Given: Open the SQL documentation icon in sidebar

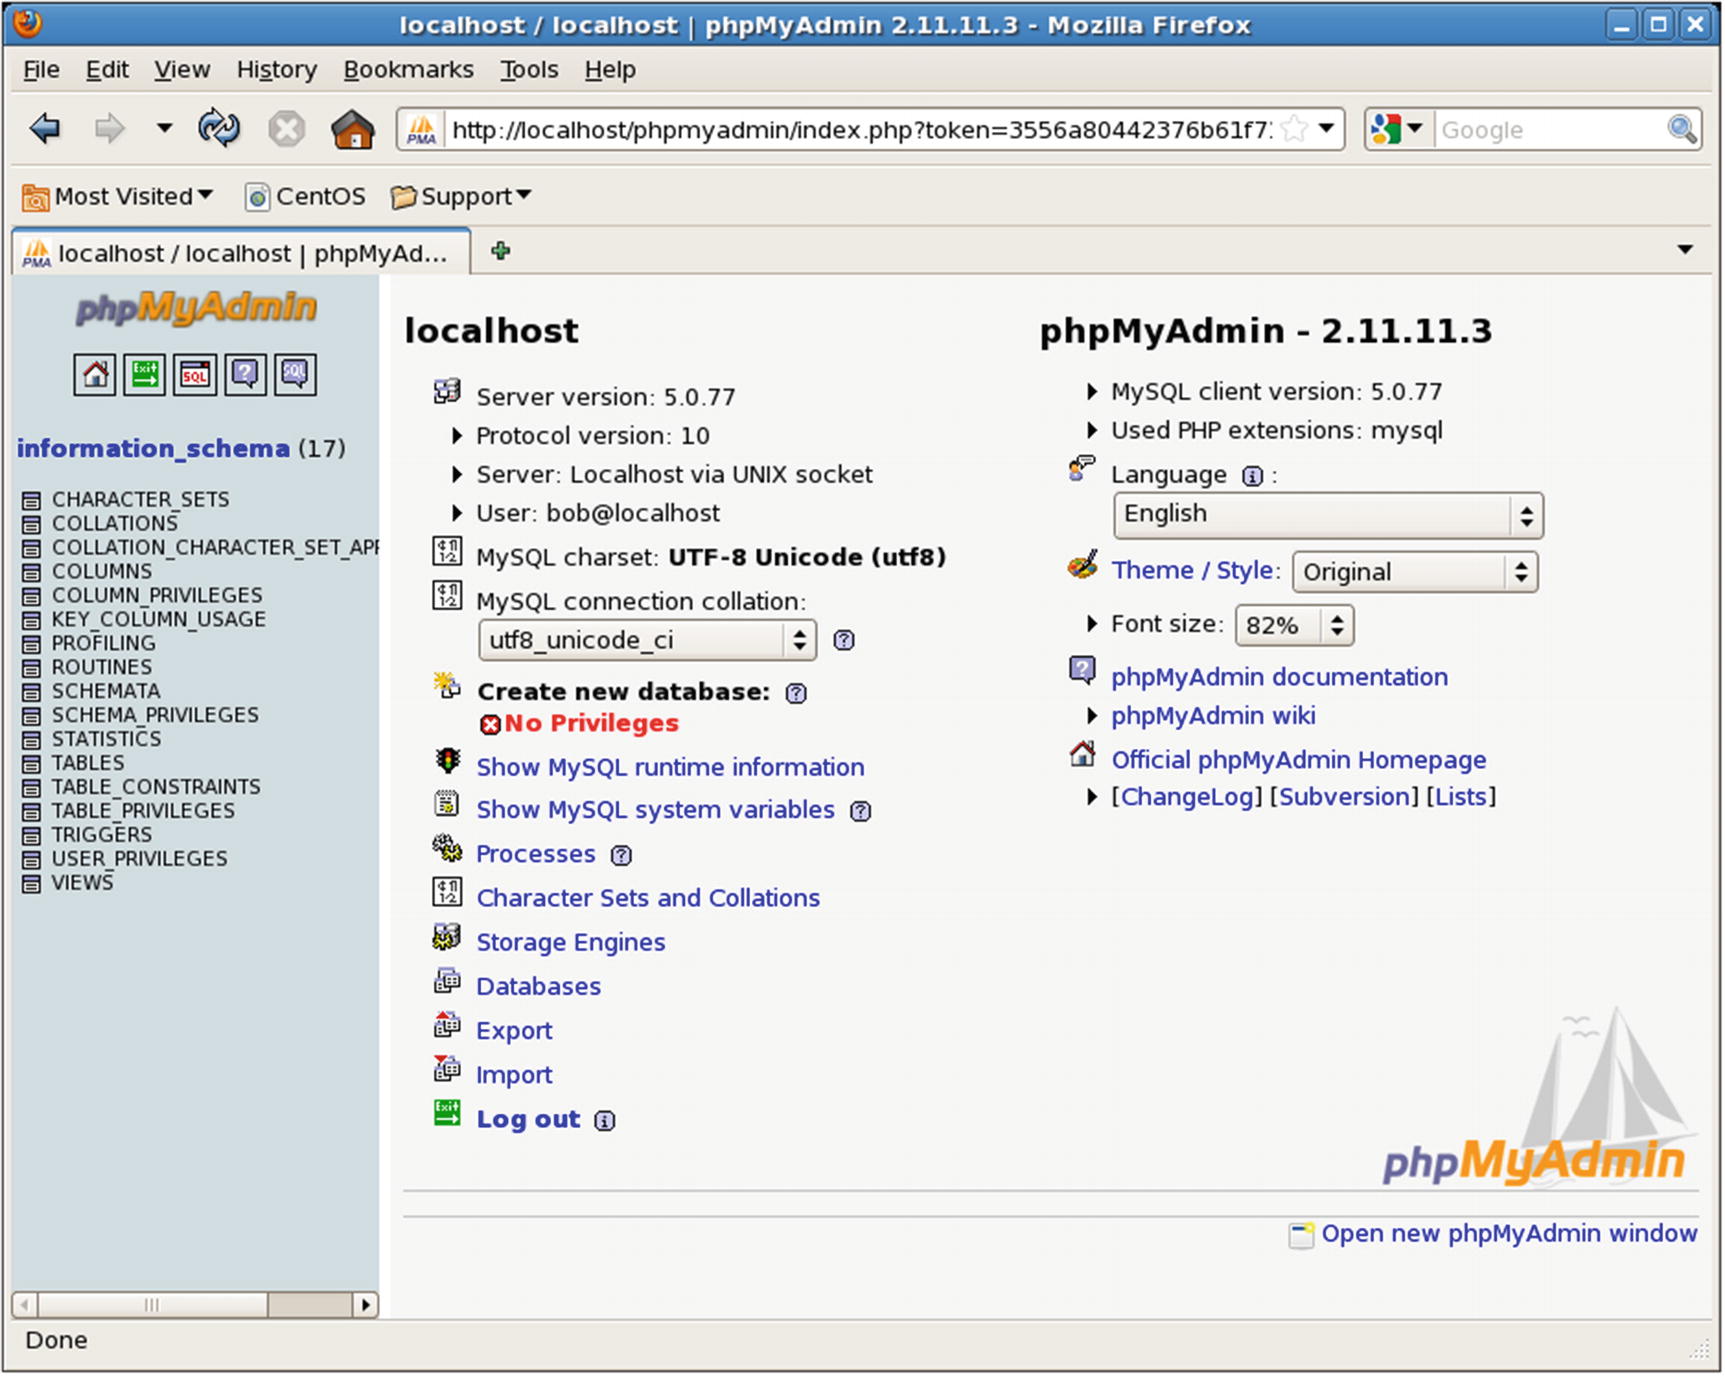Looking at the screenshot, I should click(x=295, y=375).
